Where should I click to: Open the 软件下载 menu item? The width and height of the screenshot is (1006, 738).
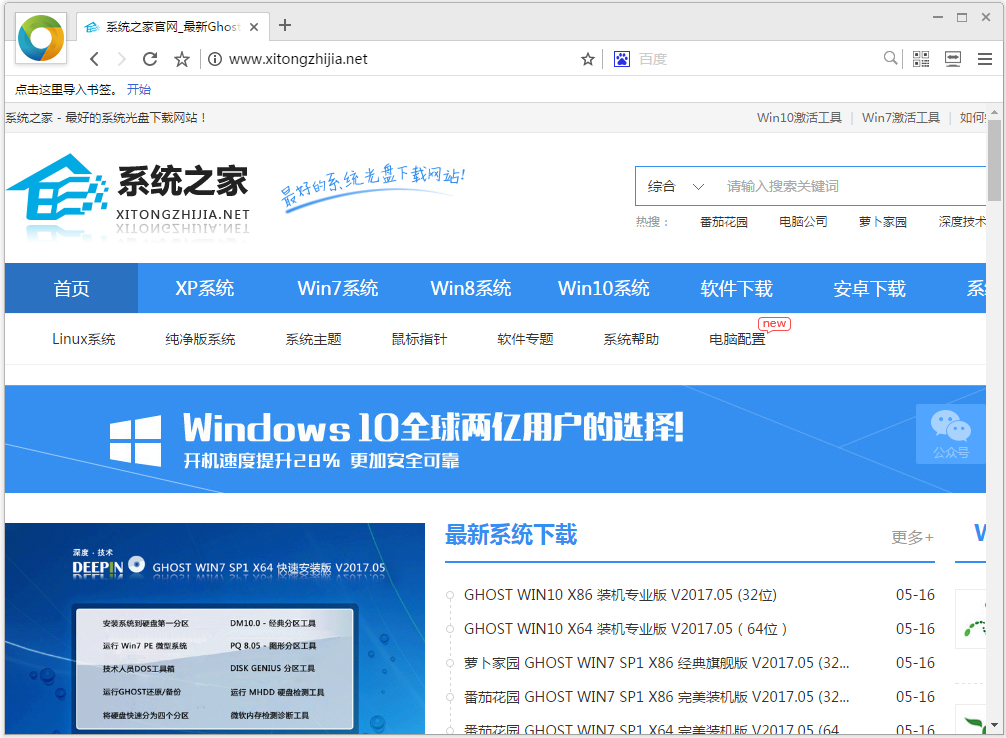tap(737, 288)
